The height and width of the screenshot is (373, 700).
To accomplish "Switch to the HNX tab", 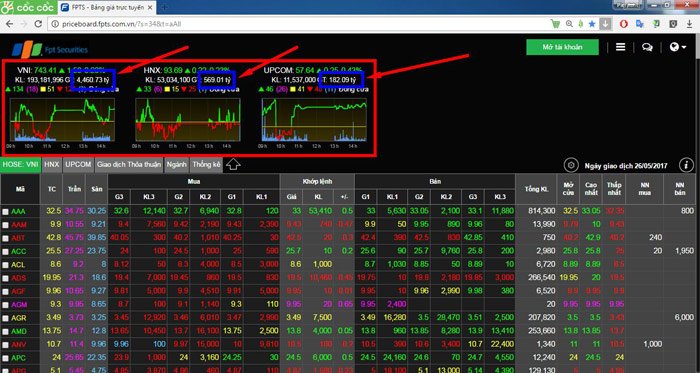I will point(52,165).
